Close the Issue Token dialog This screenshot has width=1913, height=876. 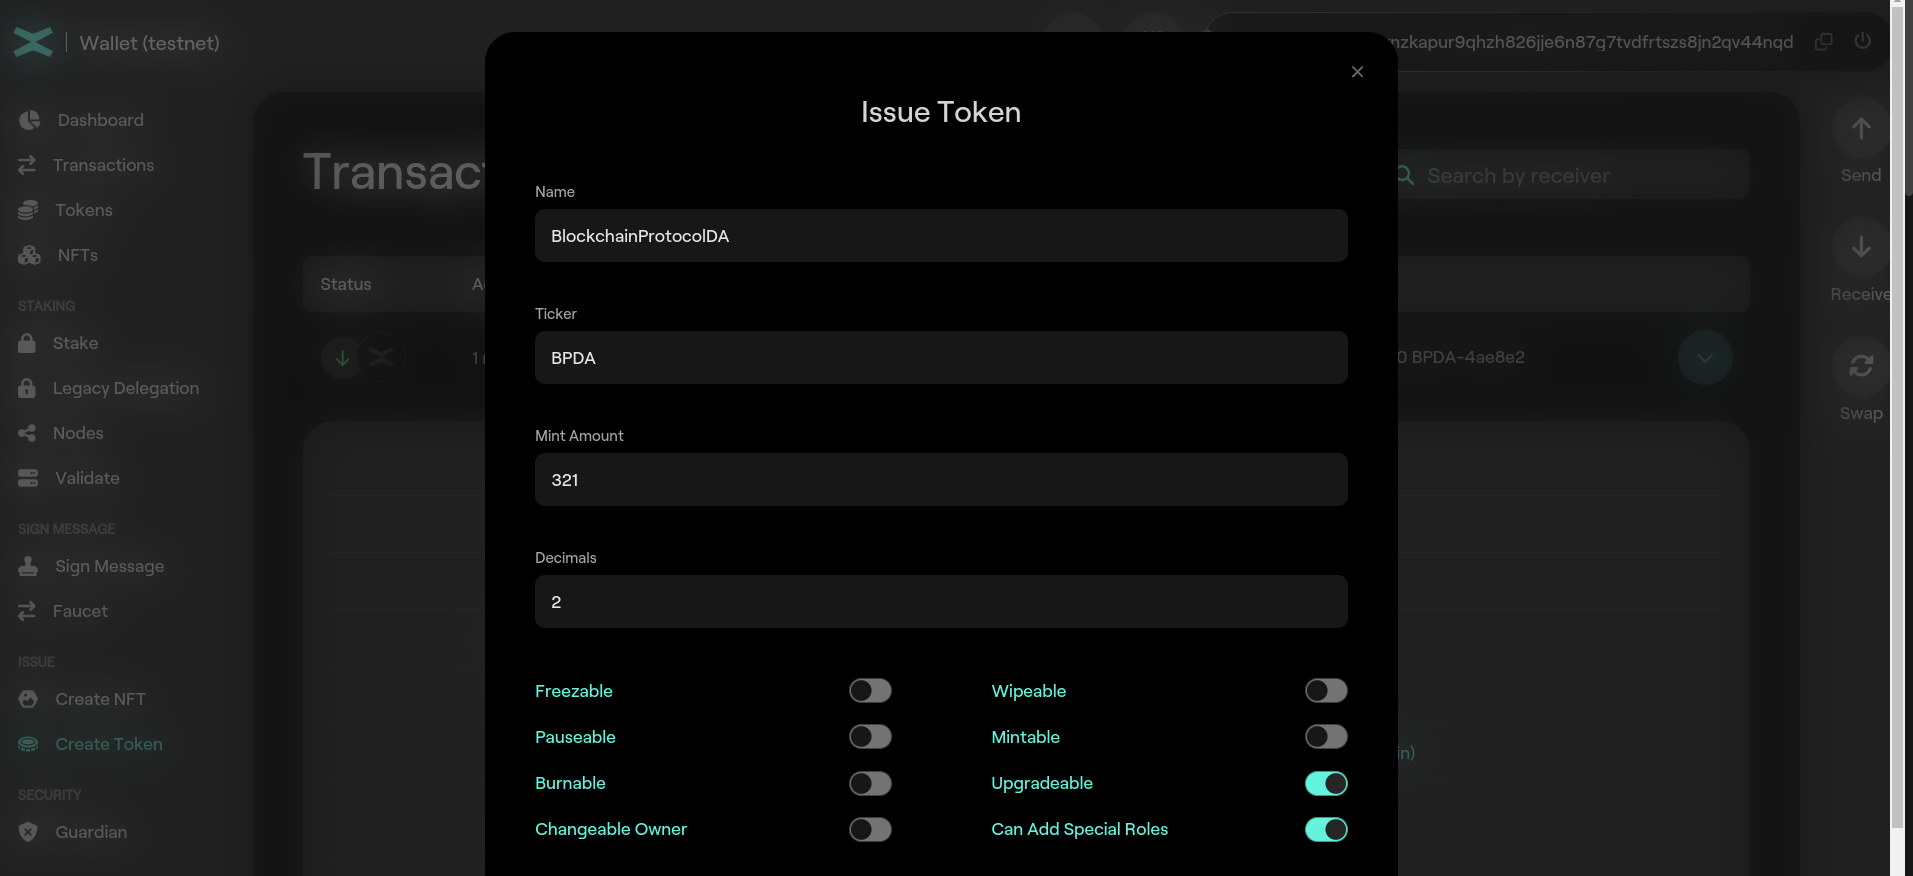click(x=1357, y=72)
